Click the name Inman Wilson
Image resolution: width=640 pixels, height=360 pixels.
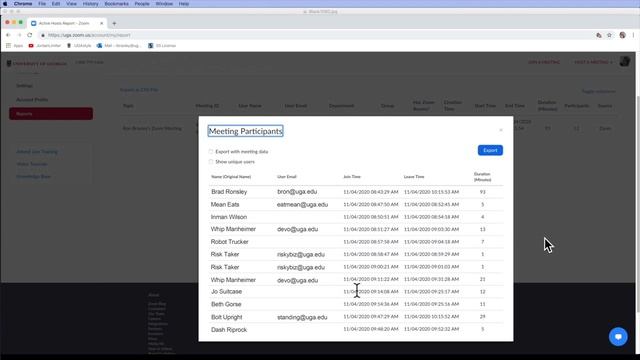click(229, 217)
